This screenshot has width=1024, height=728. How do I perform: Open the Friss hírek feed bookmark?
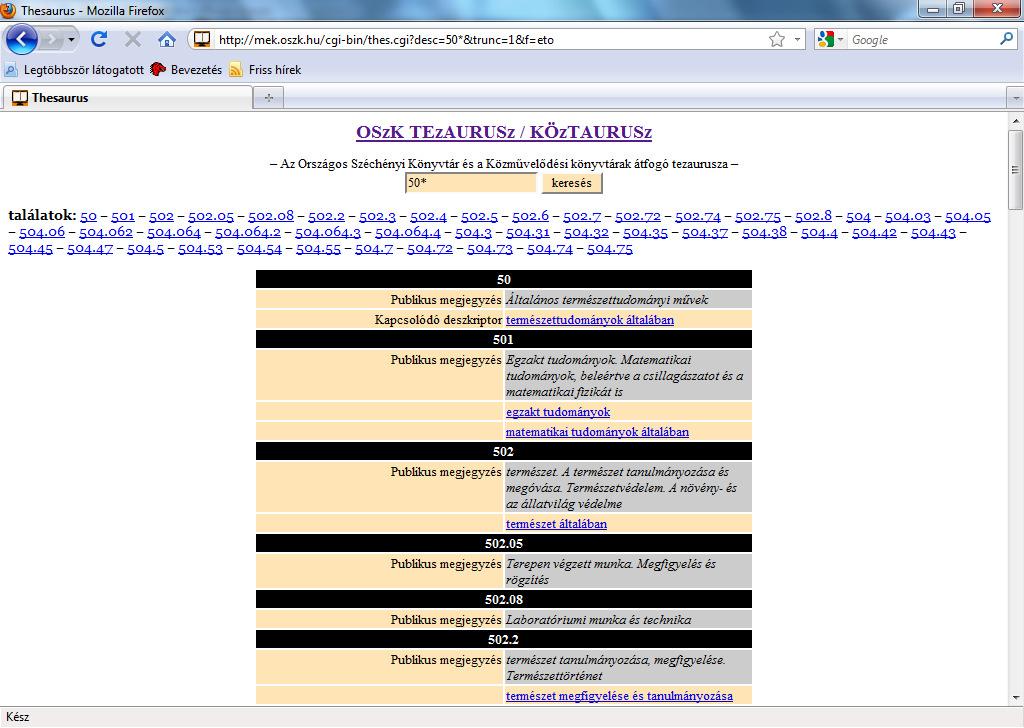[265, 70]
